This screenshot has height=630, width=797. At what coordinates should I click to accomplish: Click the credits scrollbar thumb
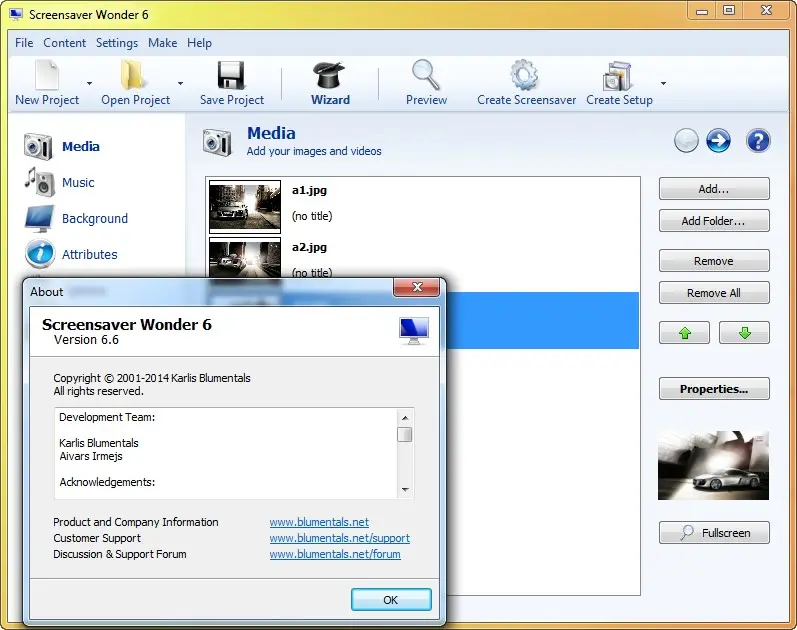coord(405,435)
